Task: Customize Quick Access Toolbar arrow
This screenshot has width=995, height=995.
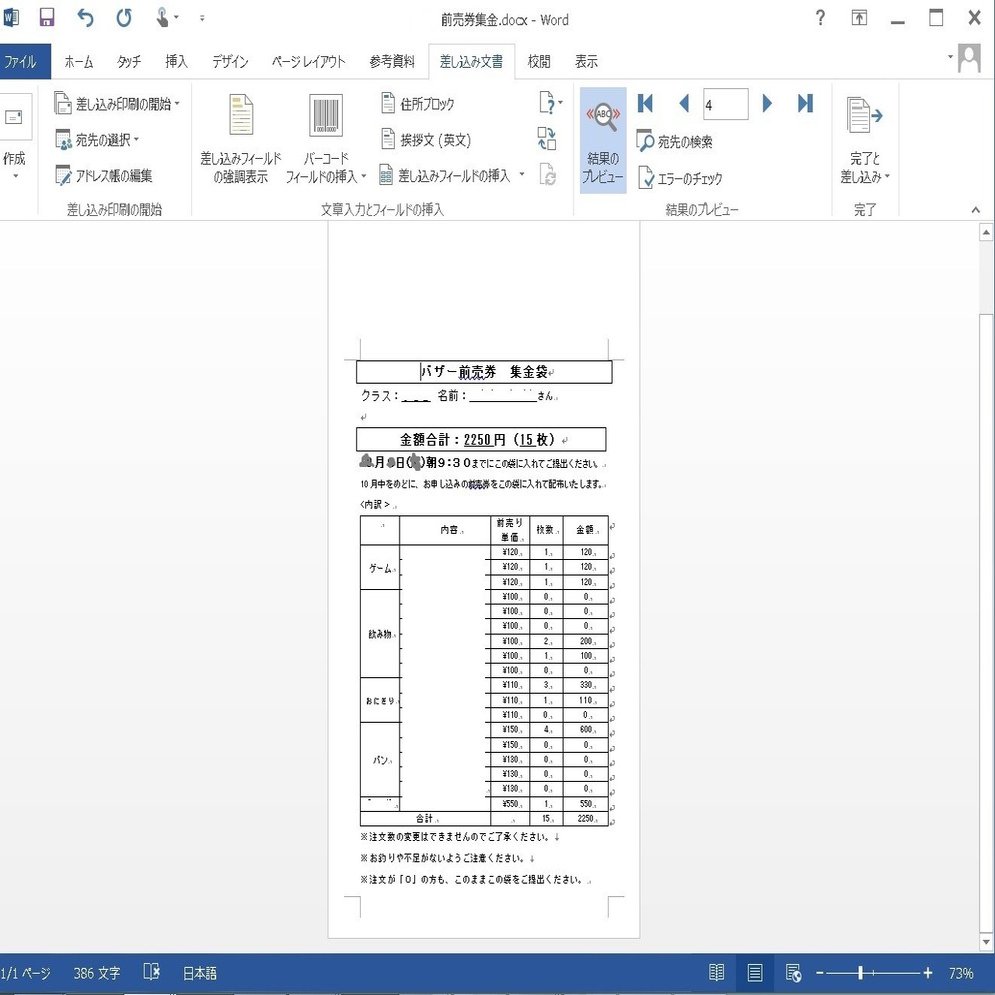Action: click(x=202, y=18)
